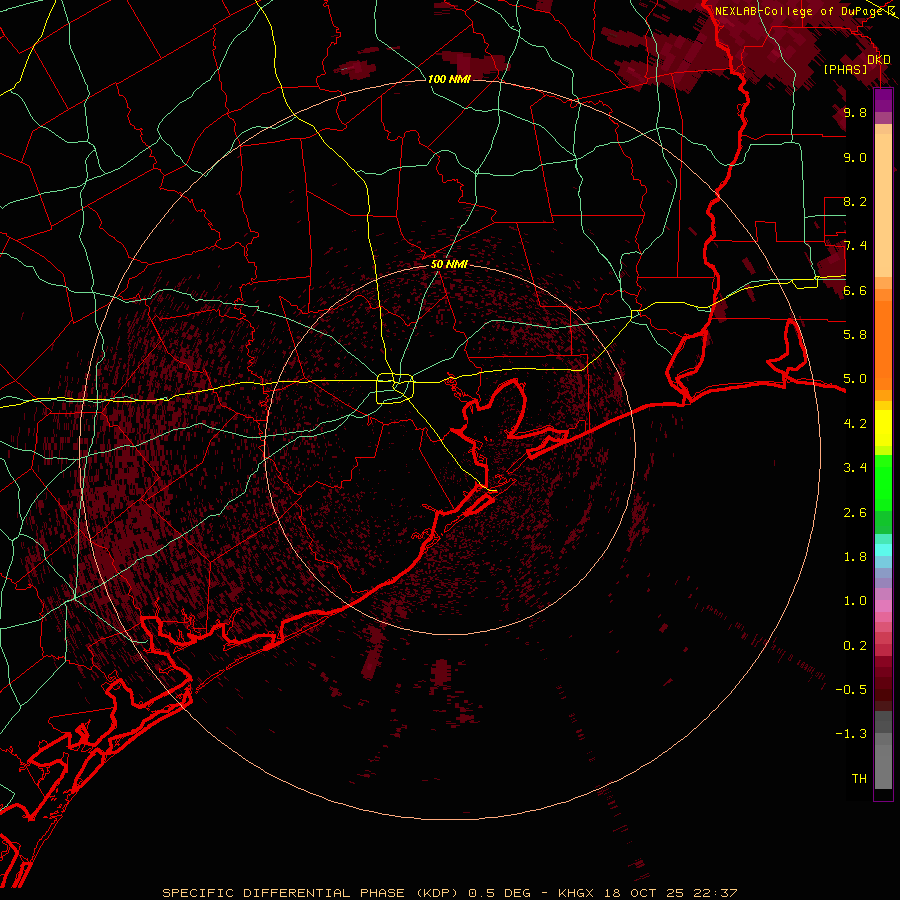
Task: Click the DKD label above the color scale
Action: coord(879,59)
